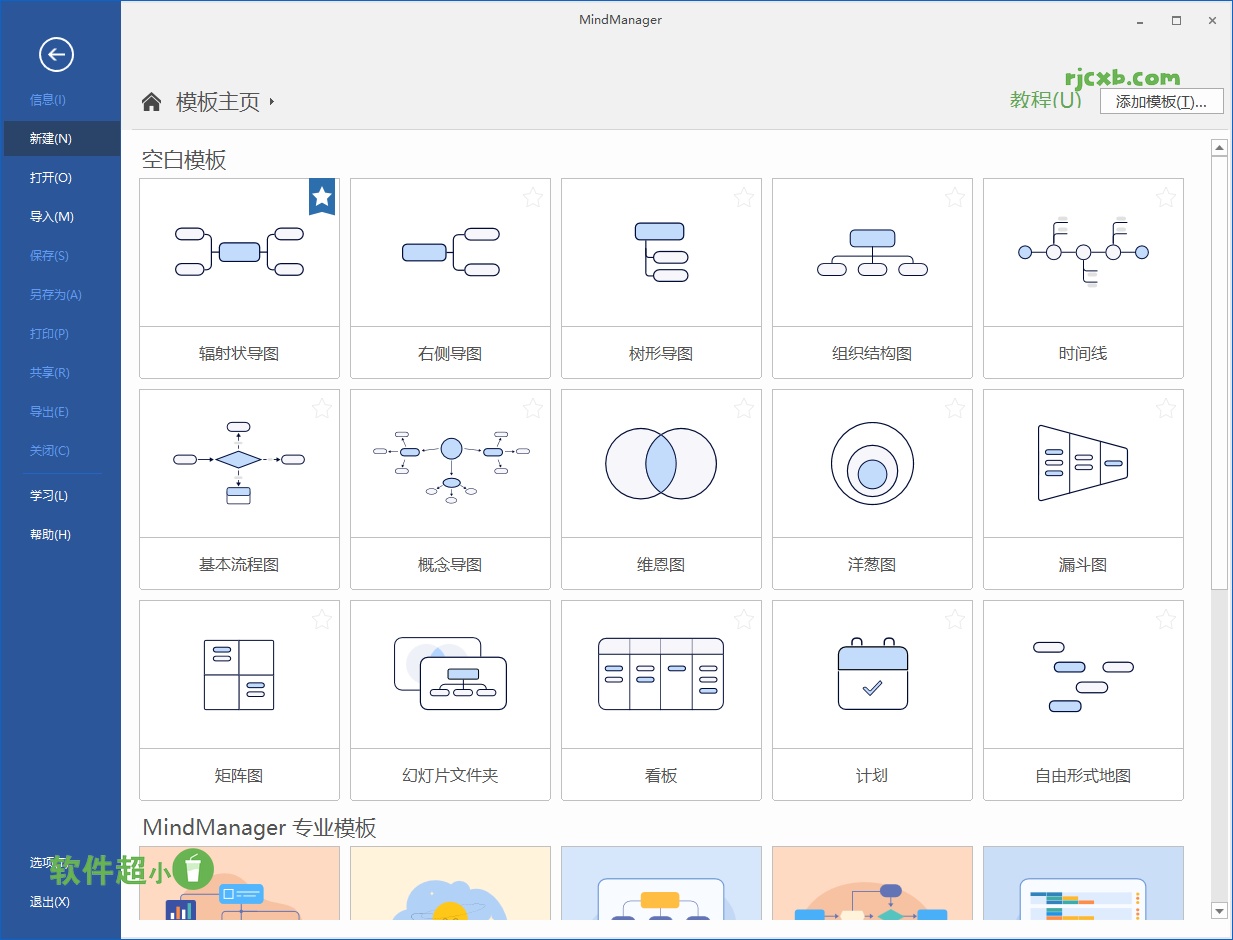1233x940 pixels.
Task: Expand the 模板主页 breadcrumb arrow
Action: pyautogui.click(x=272, y=101)
